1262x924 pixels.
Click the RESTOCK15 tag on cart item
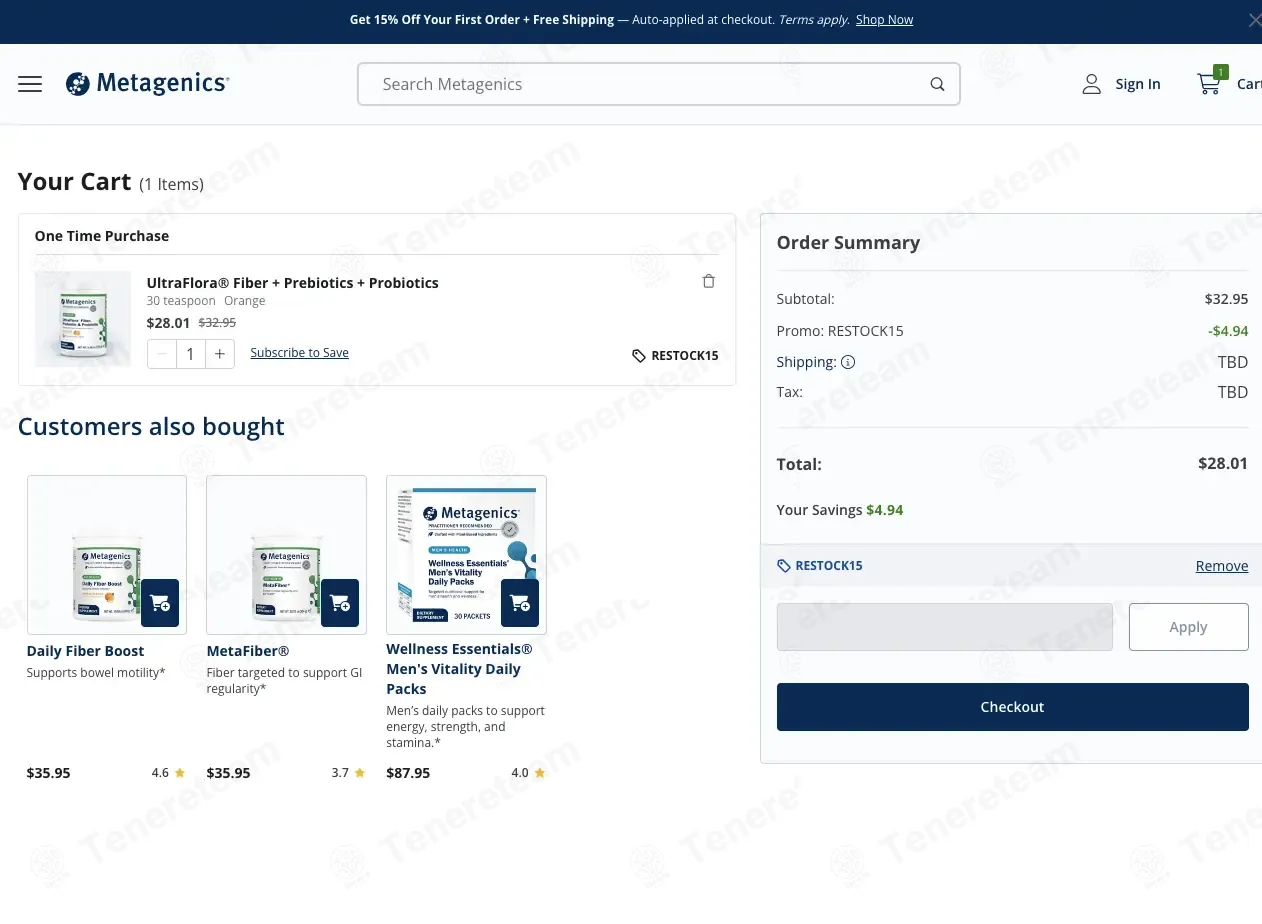(675, 355)
